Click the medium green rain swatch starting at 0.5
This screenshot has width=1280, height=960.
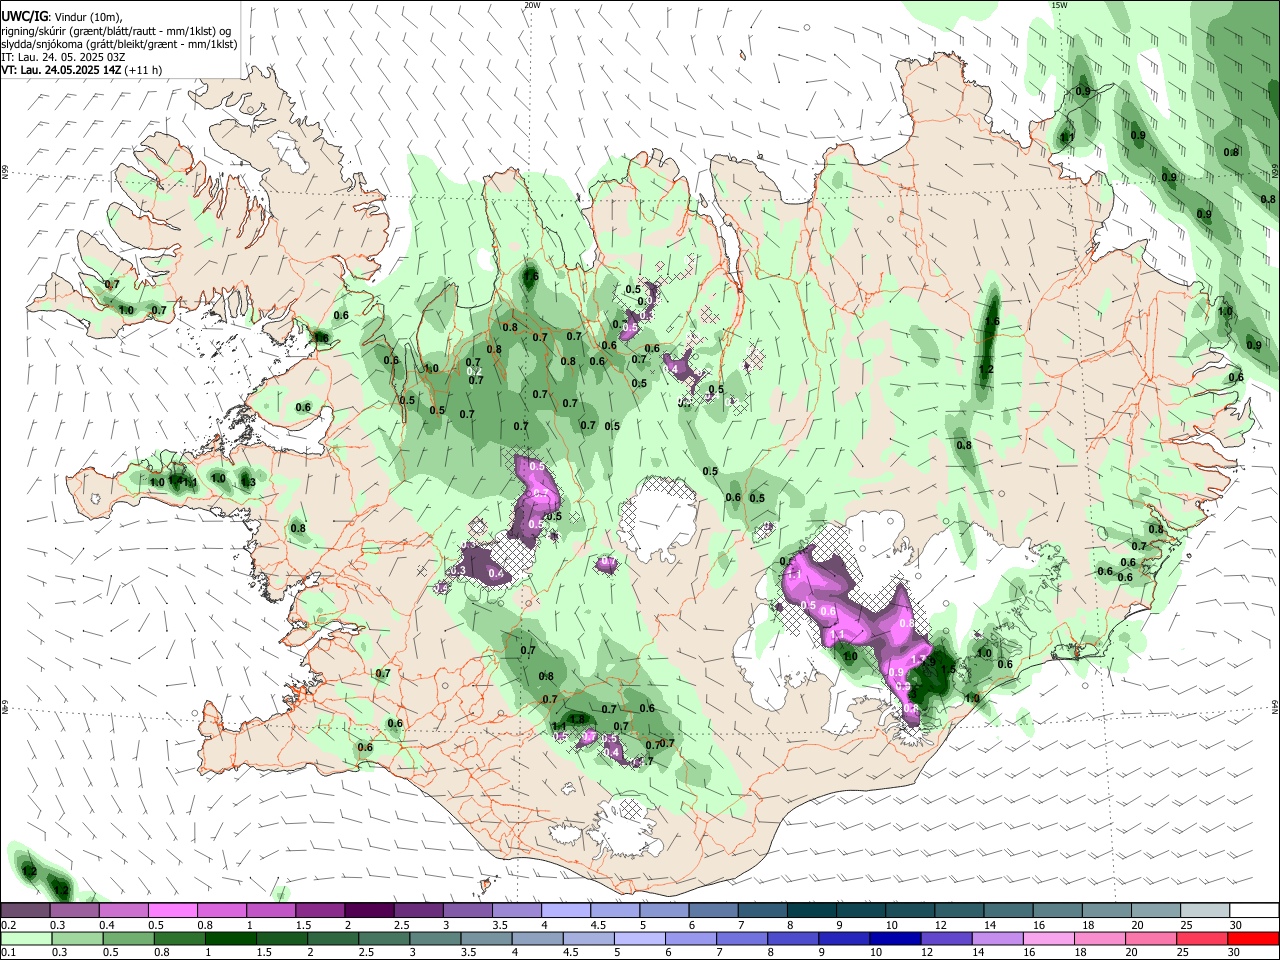tap(127, 938)
